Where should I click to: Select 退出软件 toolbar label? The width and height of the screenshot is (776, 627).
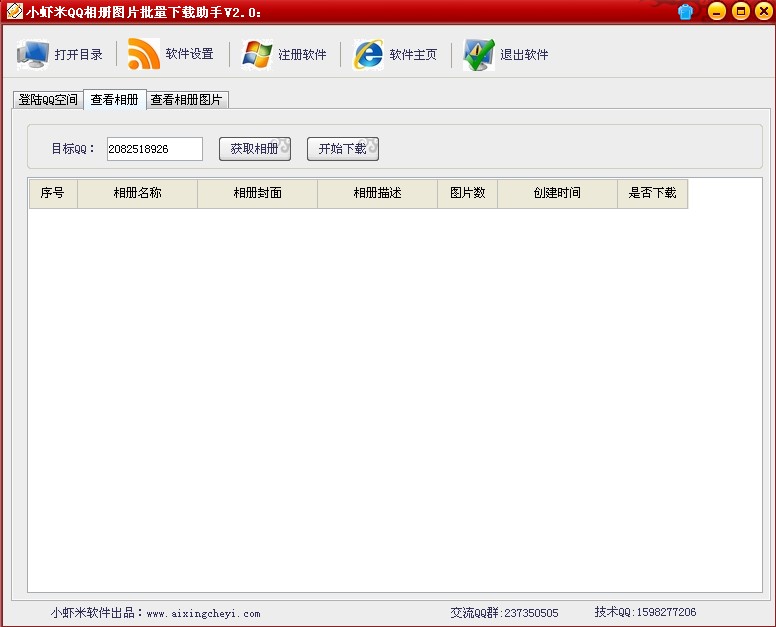pos(524,54)
